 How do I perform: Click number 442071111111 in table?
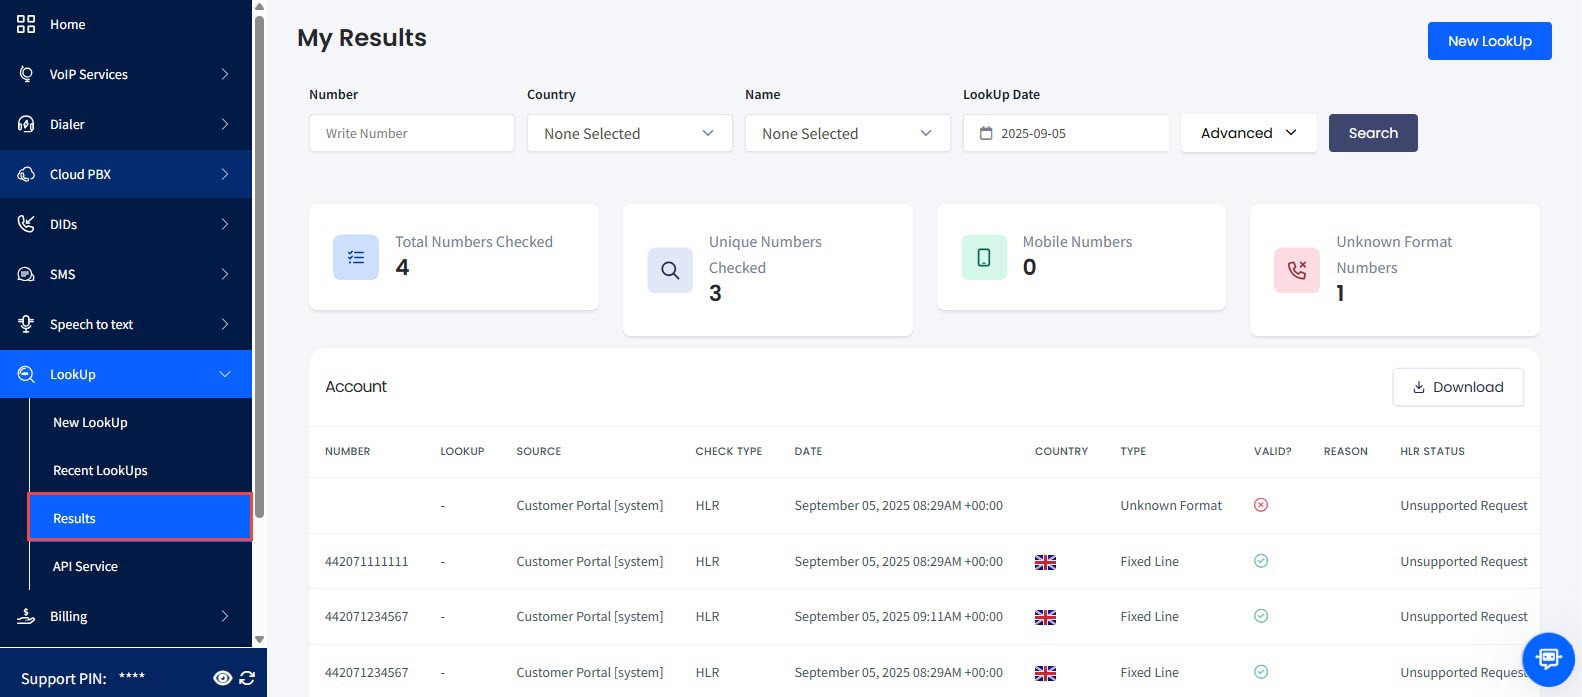tap(366, 561)
